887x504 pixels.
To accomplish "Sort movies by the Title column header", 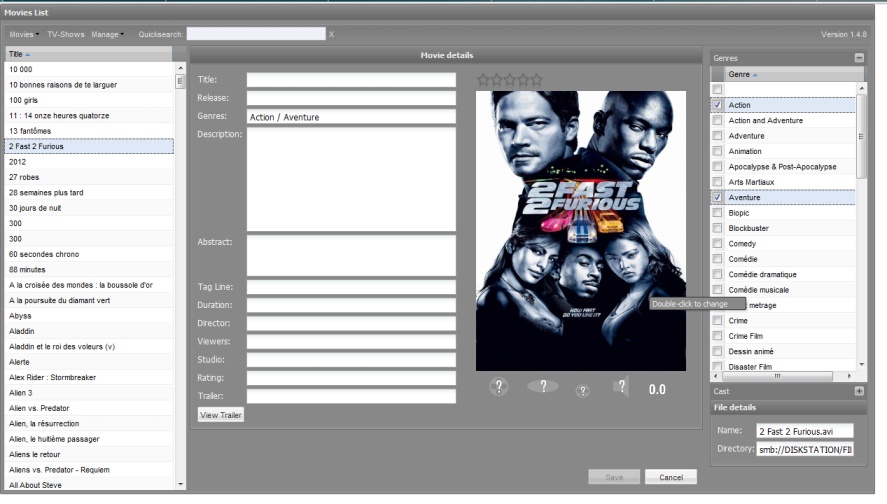I will (89, 54).
